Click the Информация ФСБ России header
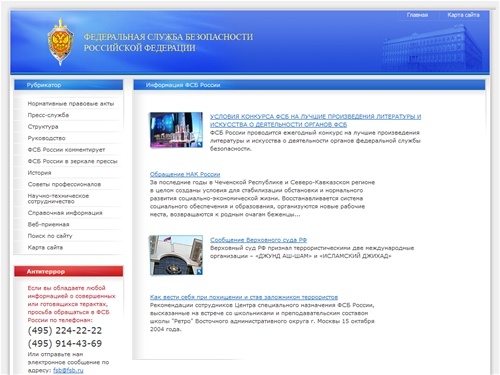The height and width of the screenshot is (375, 500). (x=309, y=85)
